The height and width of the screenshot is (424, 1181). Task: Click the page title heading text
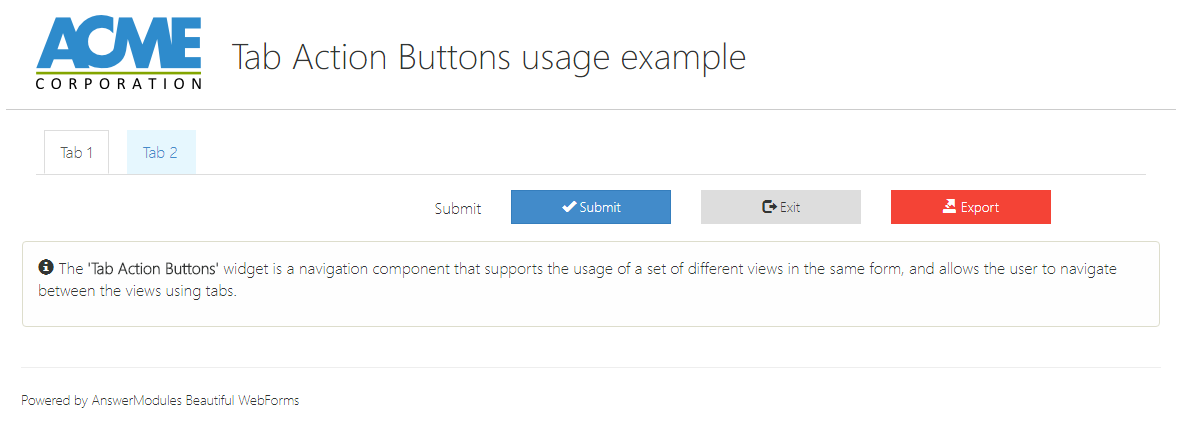pyautogui.click(x=488, y=57)
